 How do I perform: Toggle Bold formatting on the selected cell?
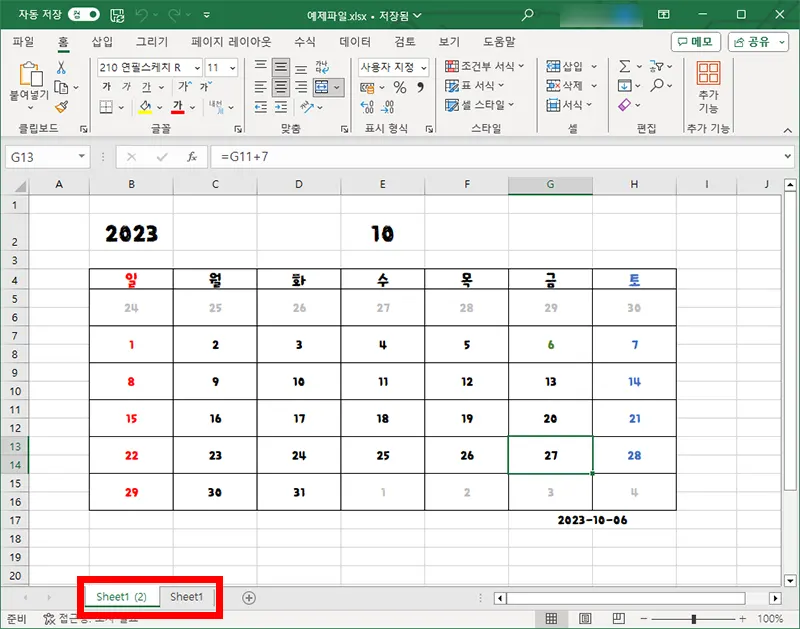107,86
